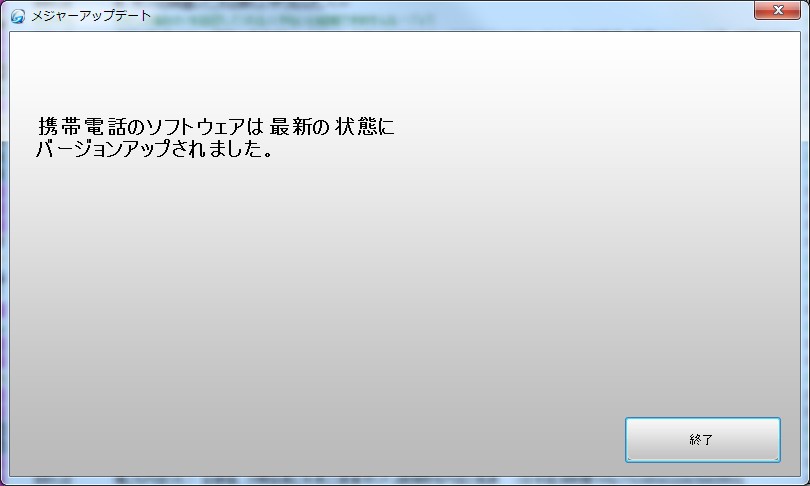Select the 終了 button to quit

tap(703, 440)
